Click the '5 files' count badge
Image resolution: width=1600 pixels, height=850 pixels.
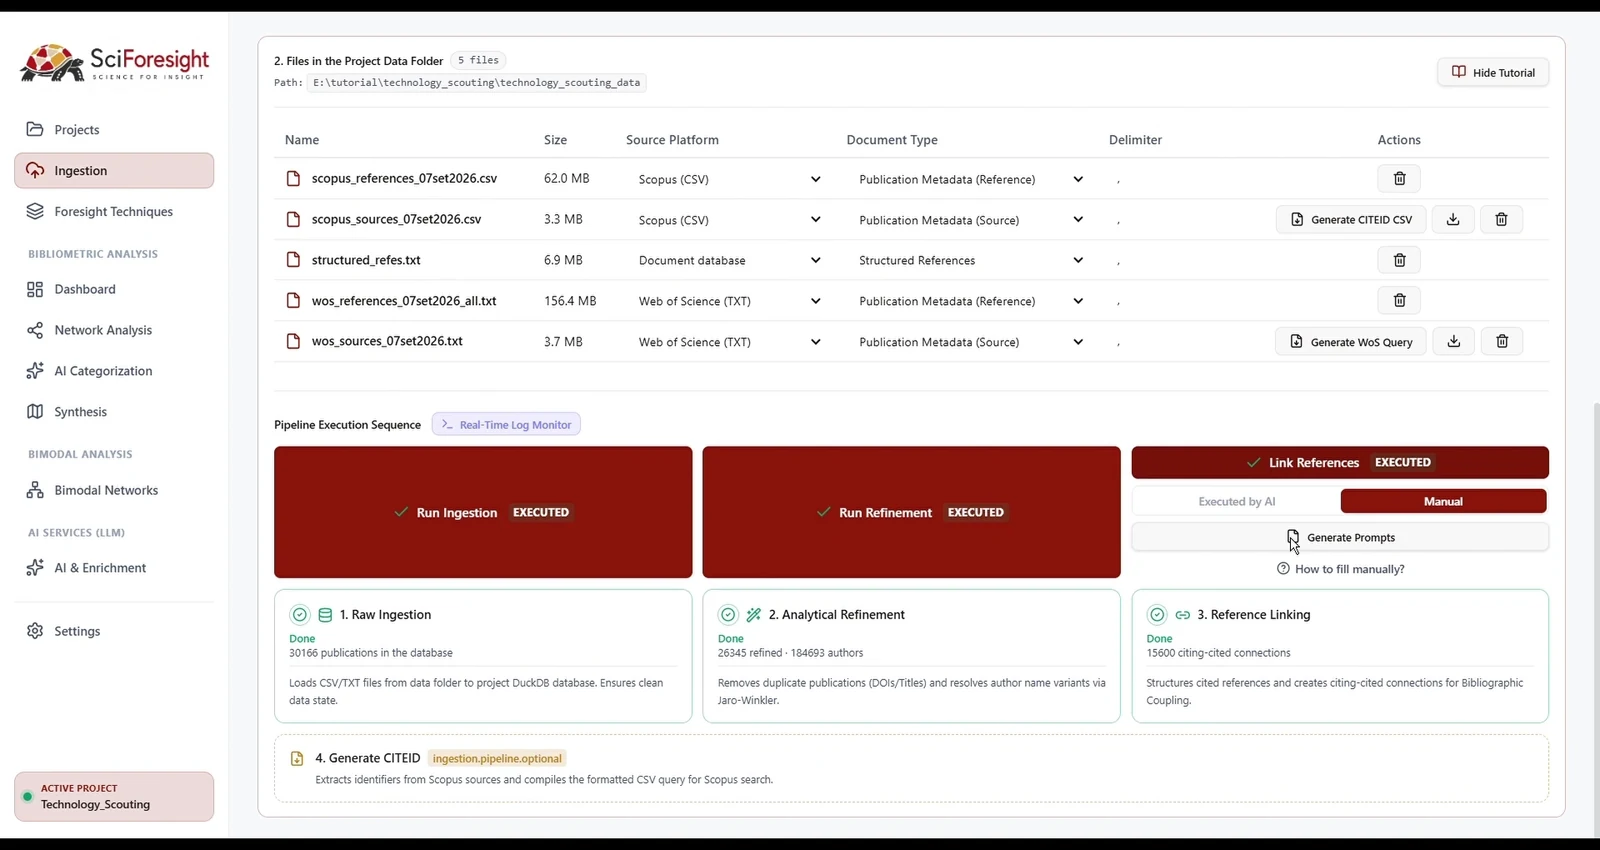[478, 60]
